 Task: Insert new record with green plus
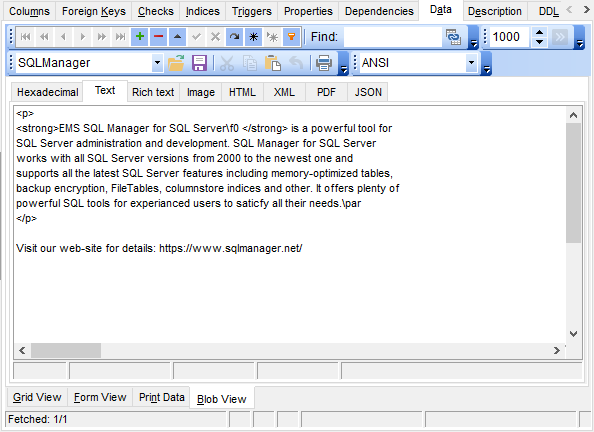139,37
